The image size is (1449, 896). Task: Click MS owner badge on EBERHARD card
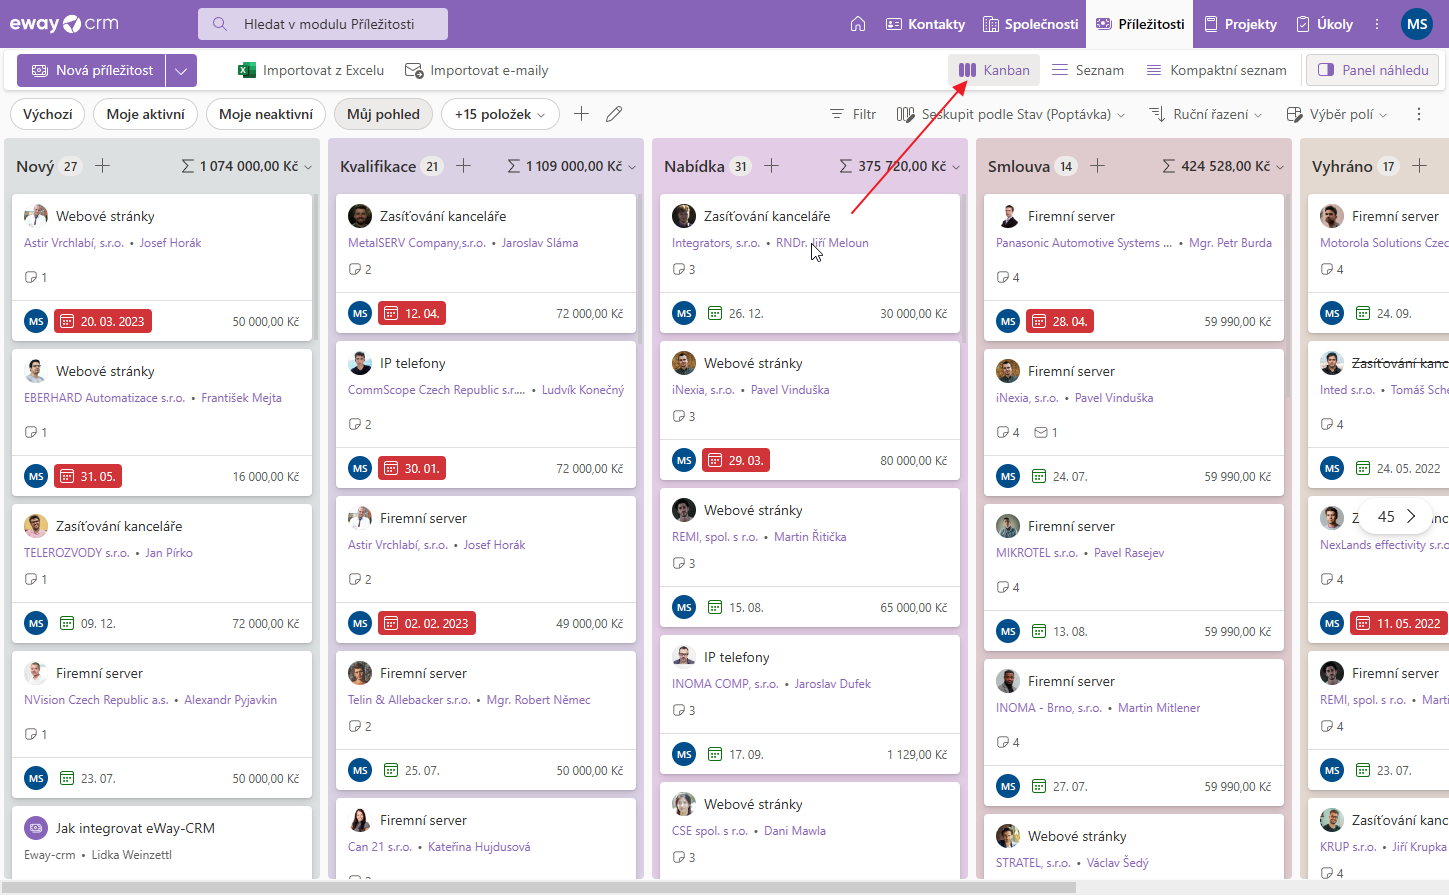(36, 476)
